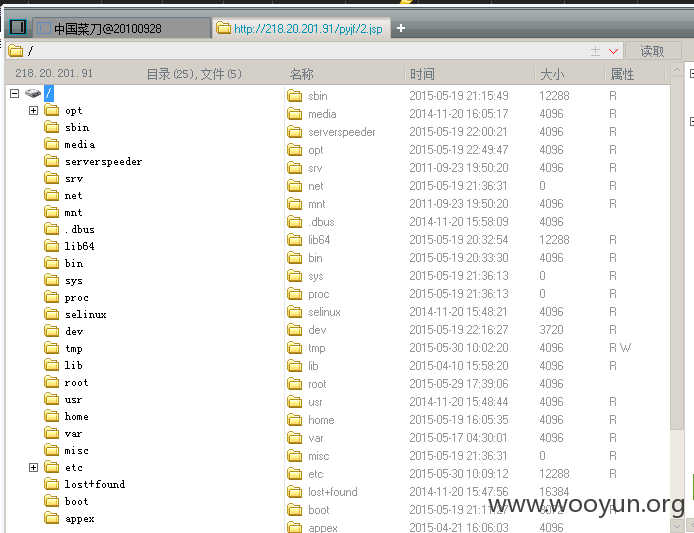
Task: Click sys folder icon in file list
Action: pos(295,276)
